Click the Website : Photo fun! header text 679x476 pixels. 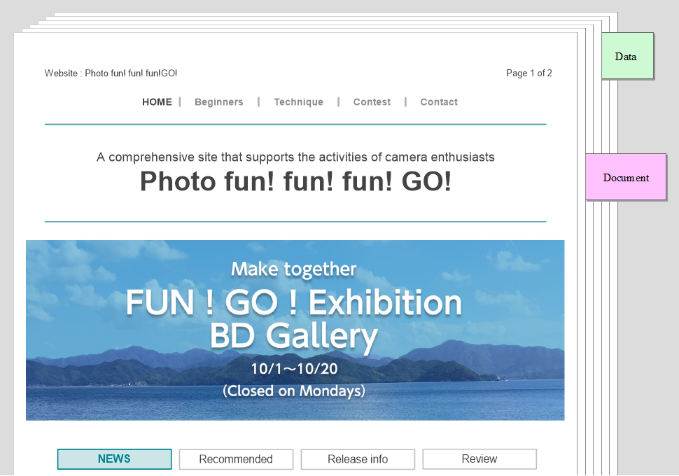pyautogui.click(x=111, y=73)
